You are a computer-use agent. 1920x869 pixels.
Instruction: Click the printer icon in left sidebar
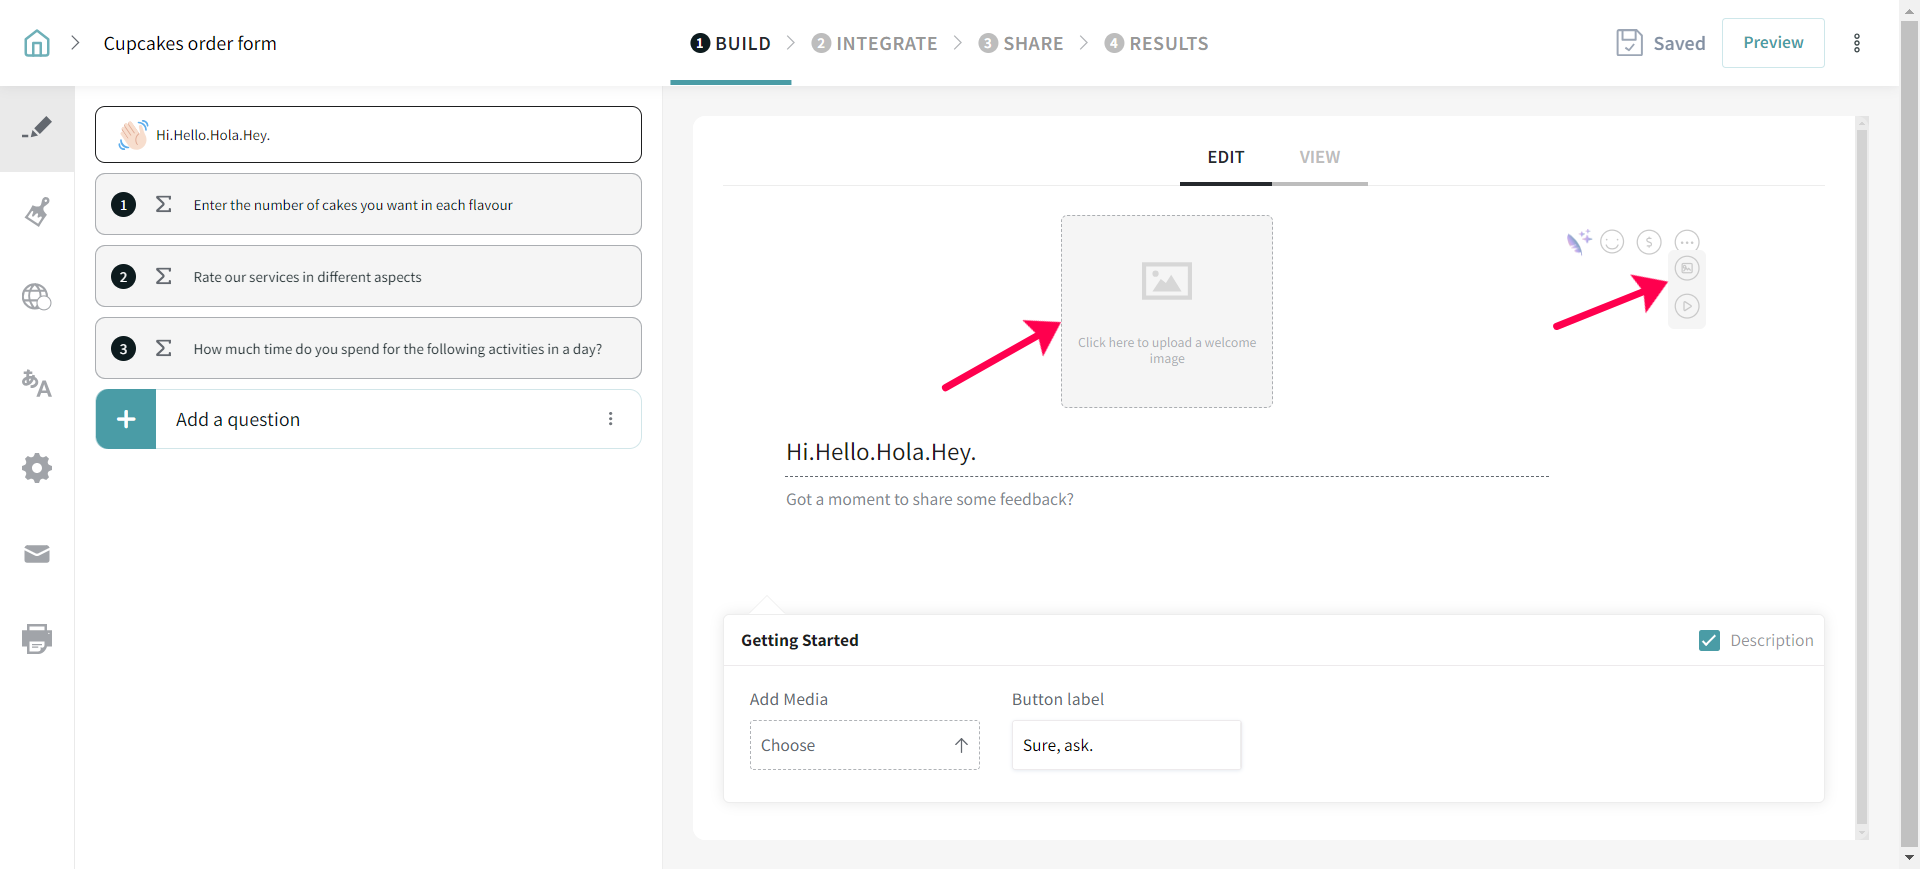[x=37, y=638]
